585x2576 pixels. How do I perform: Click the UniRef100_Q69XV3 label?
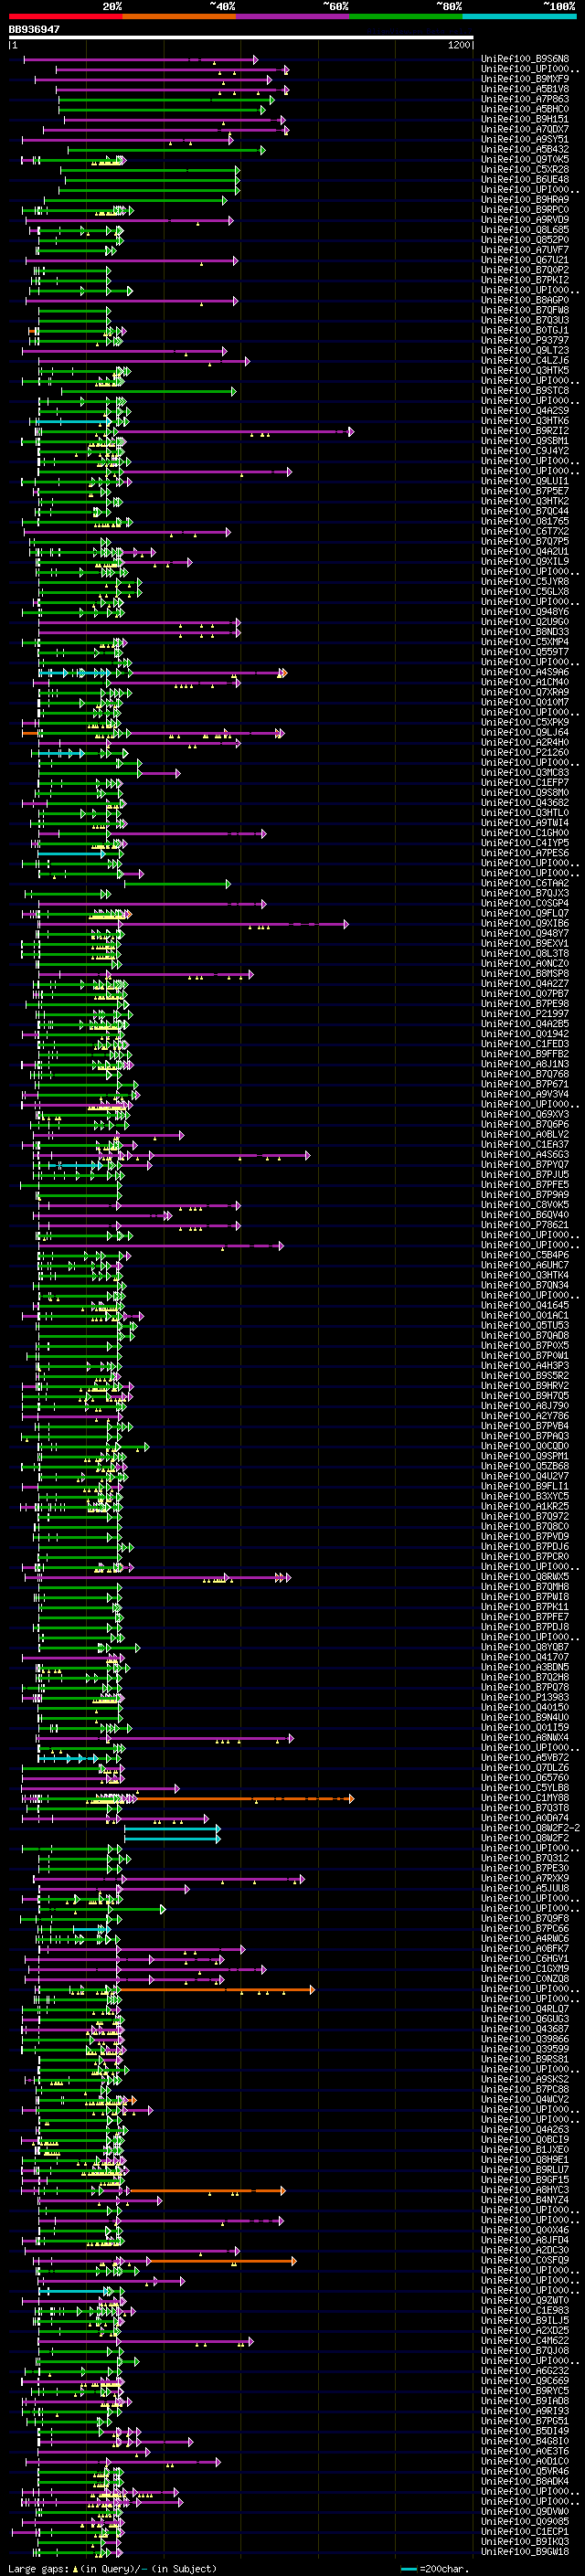click(525, 1114)
